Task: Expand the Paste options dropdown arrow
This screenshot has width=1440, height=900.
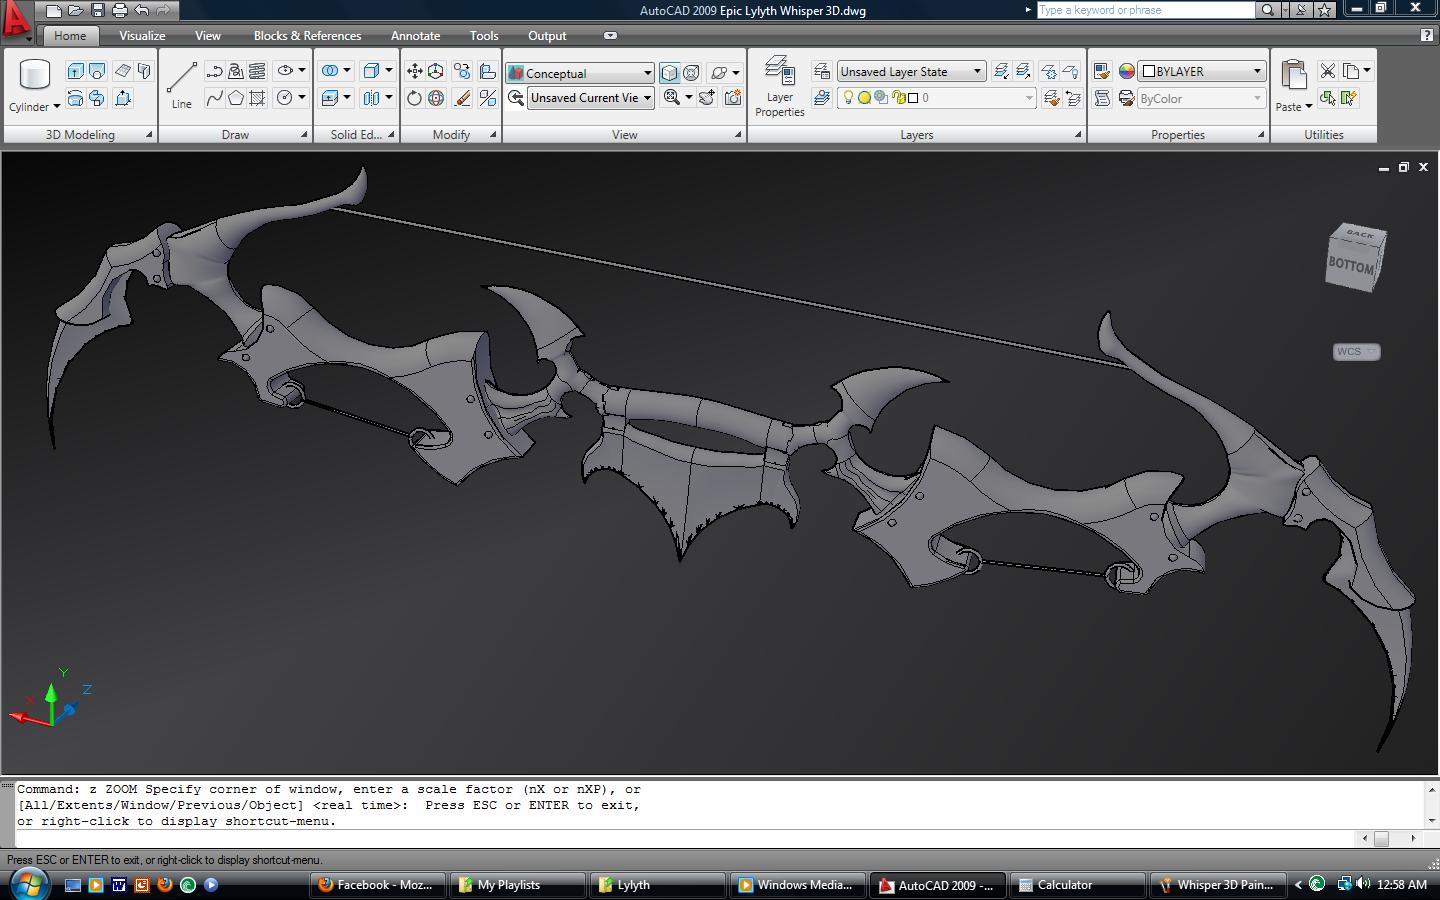Action: [x=1309, y=107]
